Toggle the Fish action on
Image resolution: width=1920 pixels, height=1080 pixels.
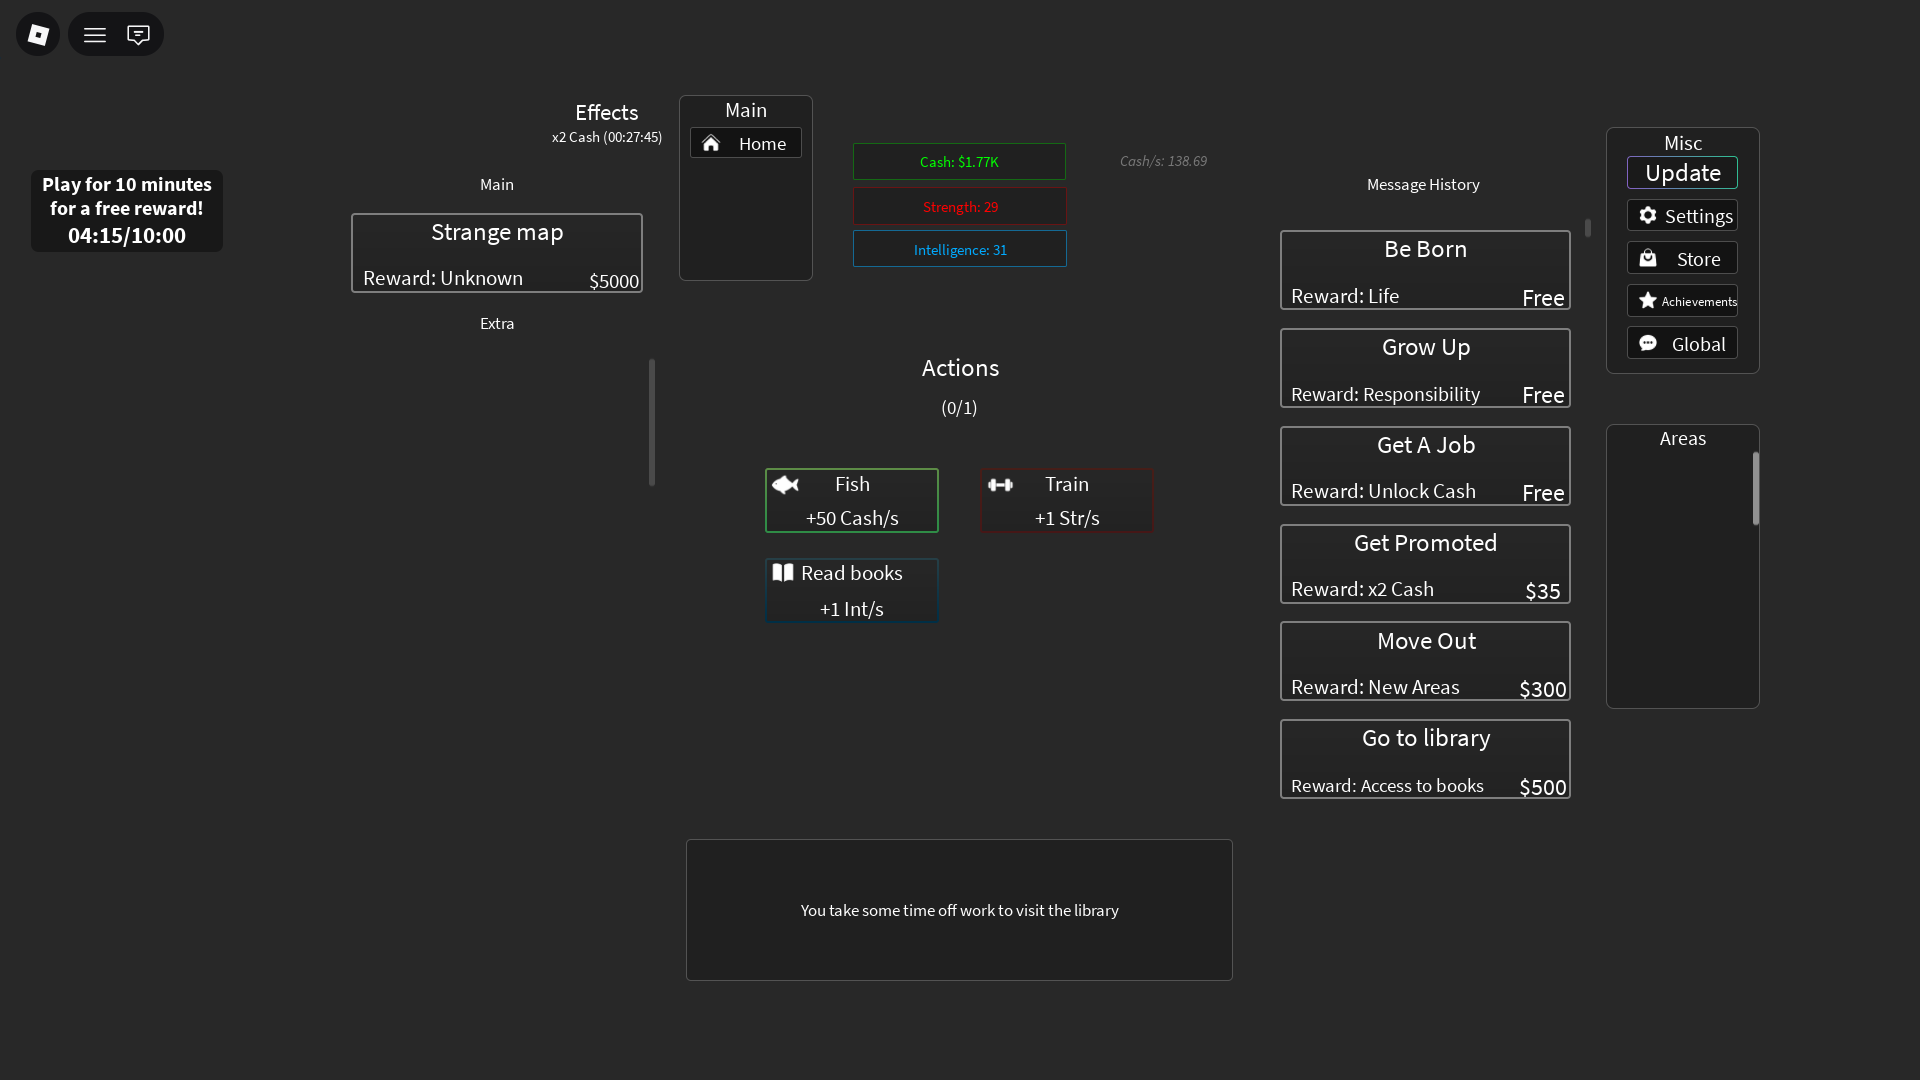tap(852, 500)
